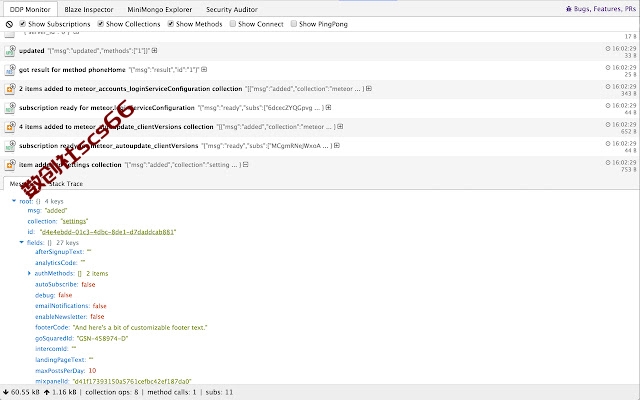Screen dimensions: 640x400
Task: Click the analyticsCode key
Action: pyautogui.click(x=56, y=263)
